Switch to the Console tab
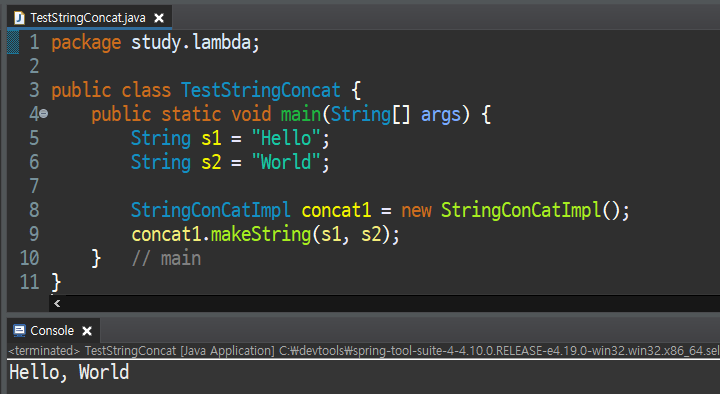Image resolution: width=720 pixels, height=394 pixels. pyautogui.click(x=52, y=331)
